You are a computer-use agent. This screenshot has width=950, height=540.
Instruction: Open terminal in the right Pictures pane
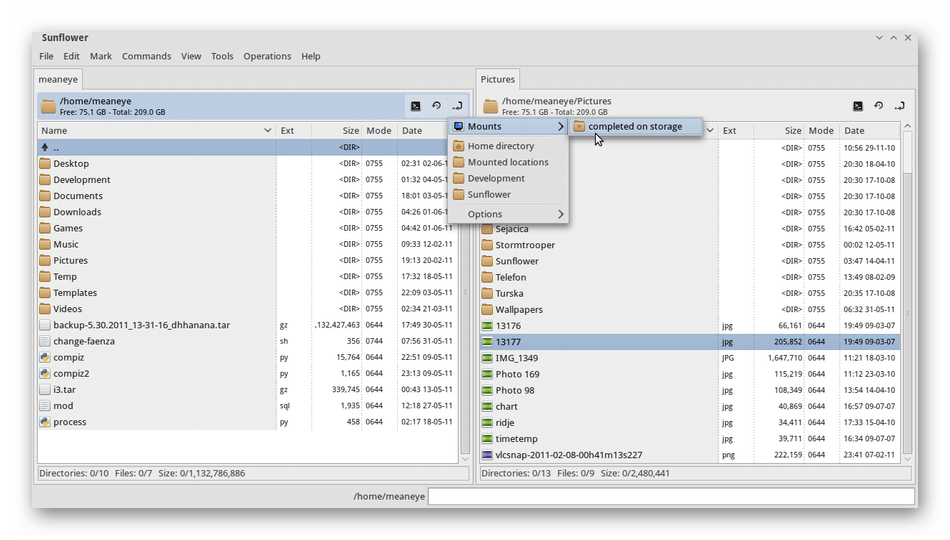click(858, 106)
